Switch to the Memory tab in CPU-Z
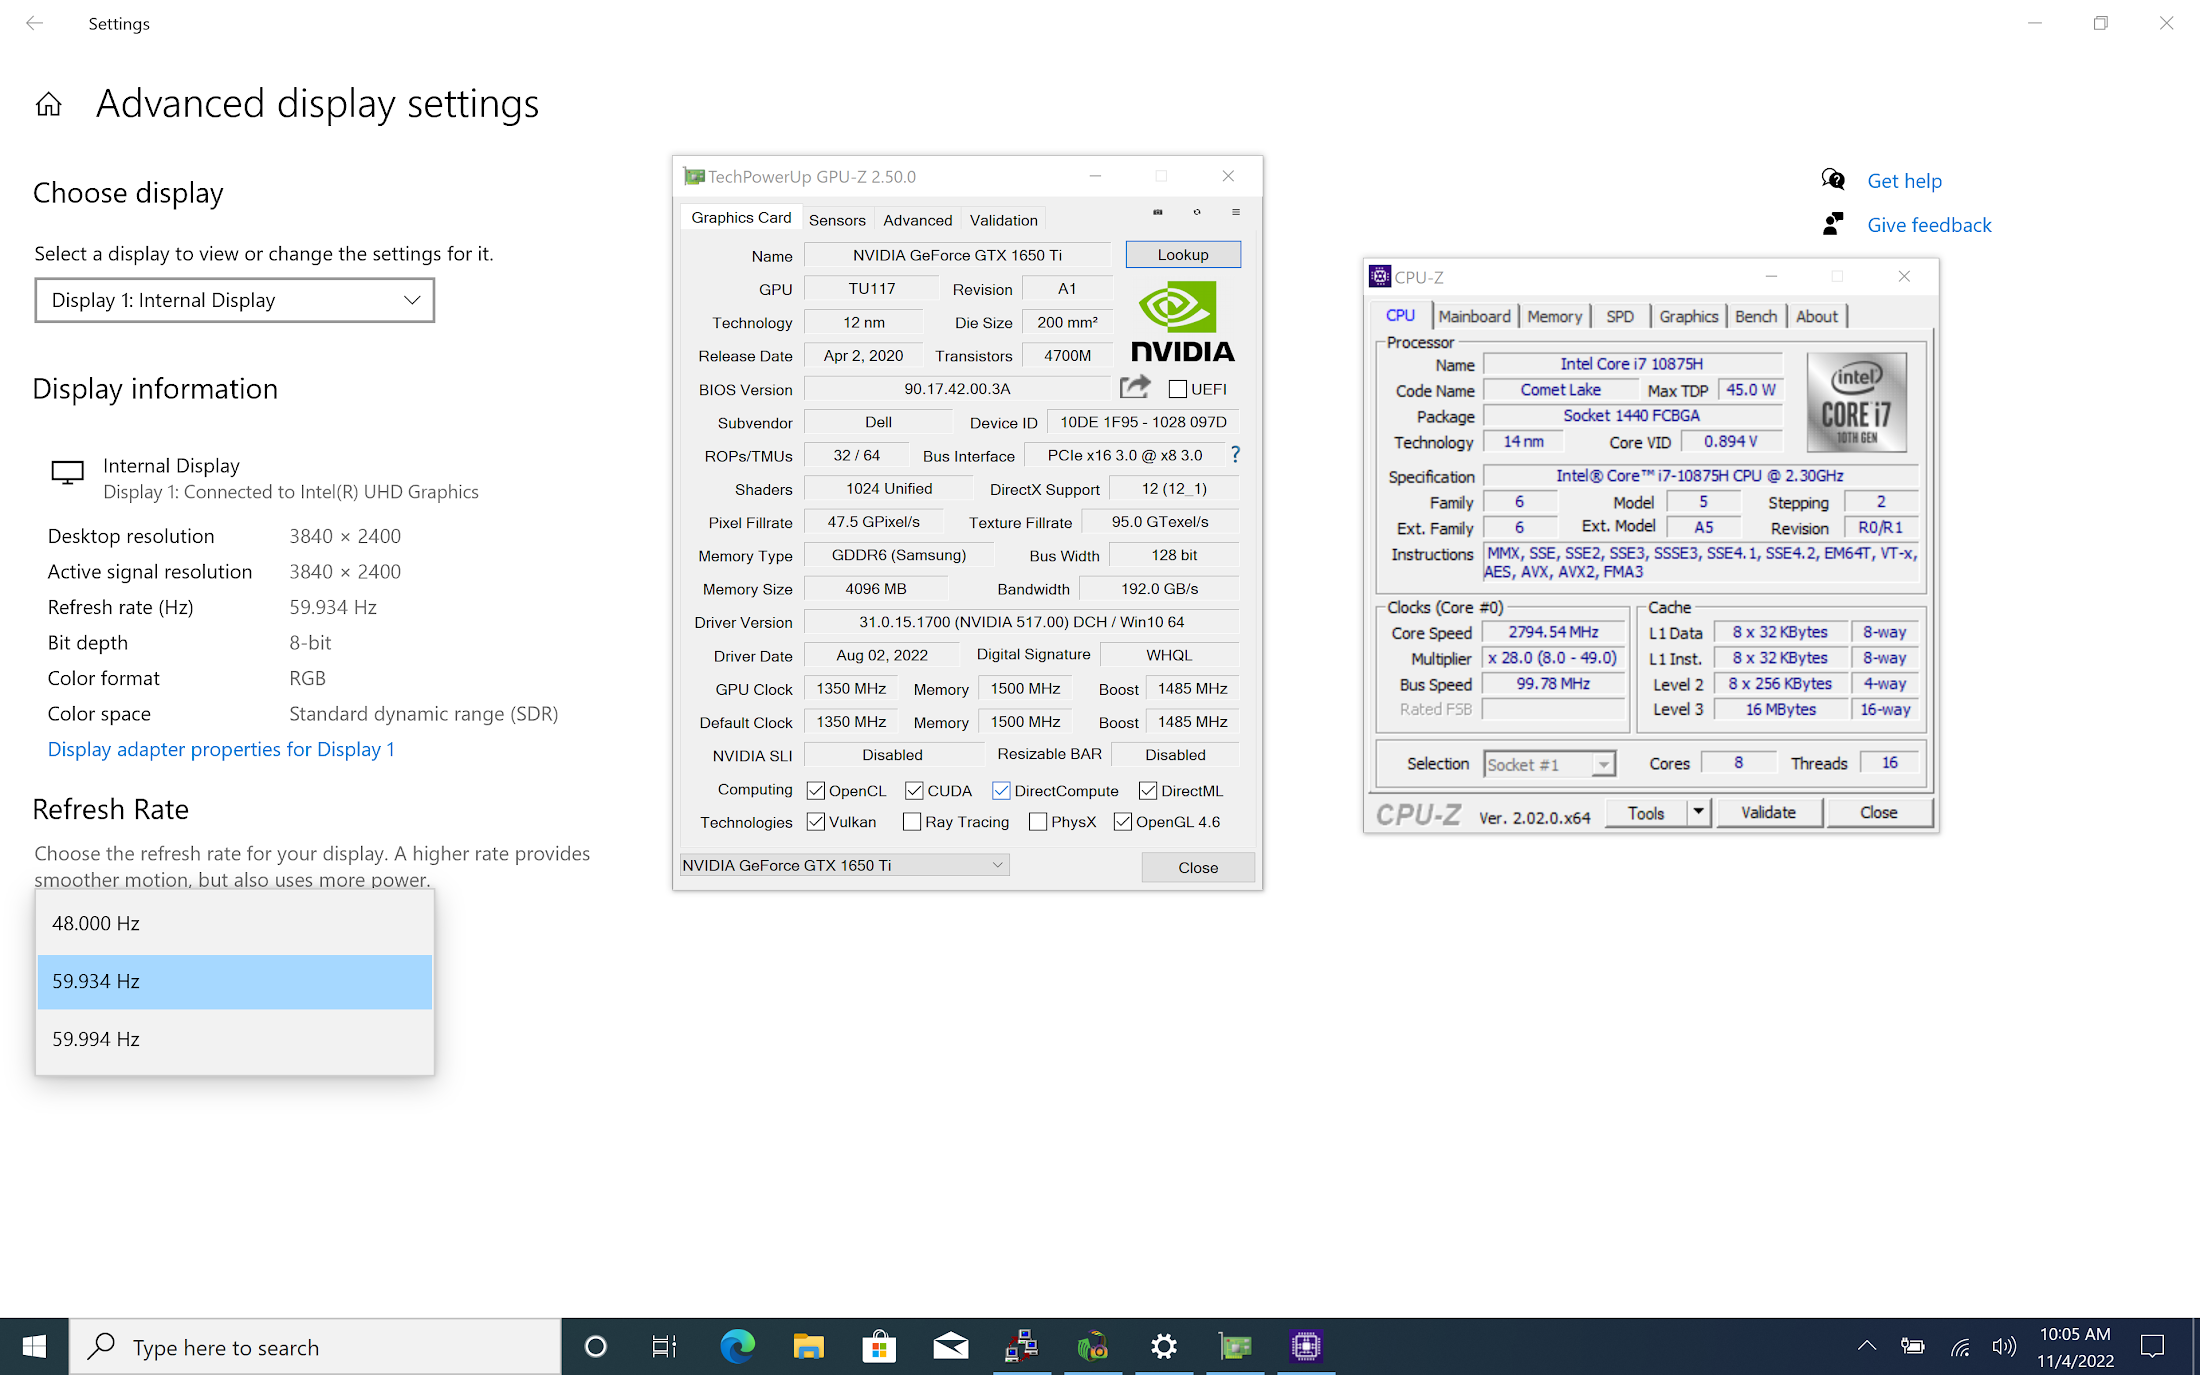The width and height of the screenshot is (2200, 1375). (1554, 316)
